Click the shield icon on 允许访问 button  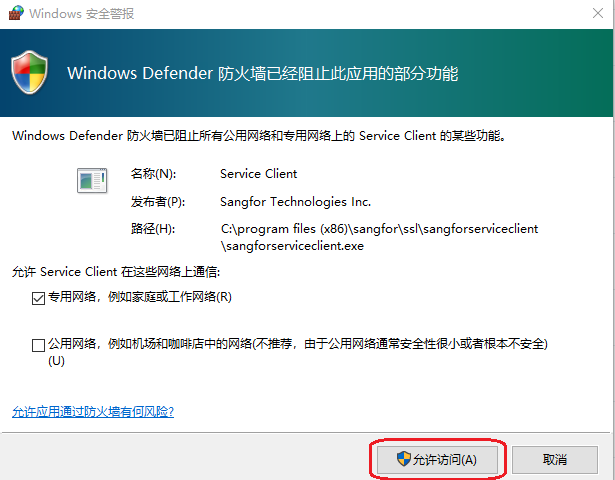[403, 459]
